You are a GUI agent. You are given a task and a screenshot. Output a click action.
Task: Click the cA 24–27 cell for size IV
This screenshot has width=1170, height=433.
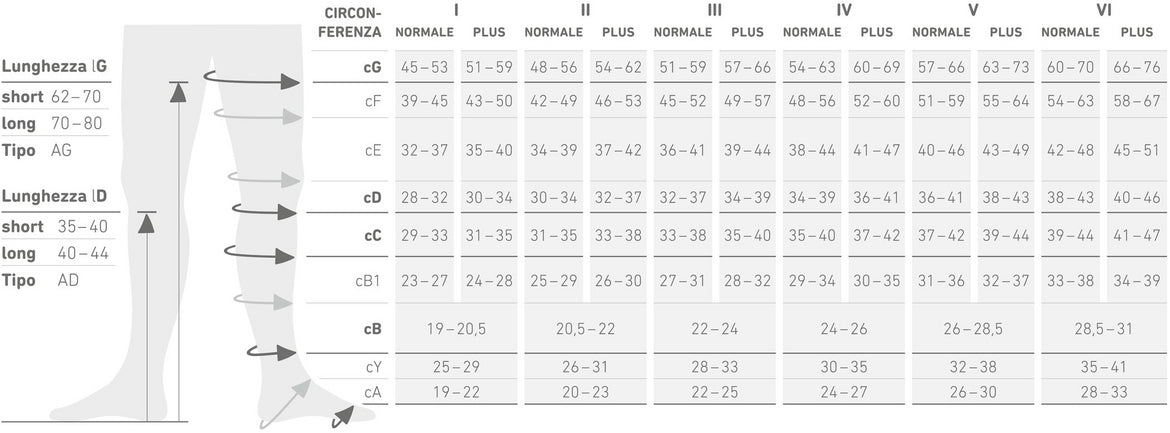pos(844,392)
